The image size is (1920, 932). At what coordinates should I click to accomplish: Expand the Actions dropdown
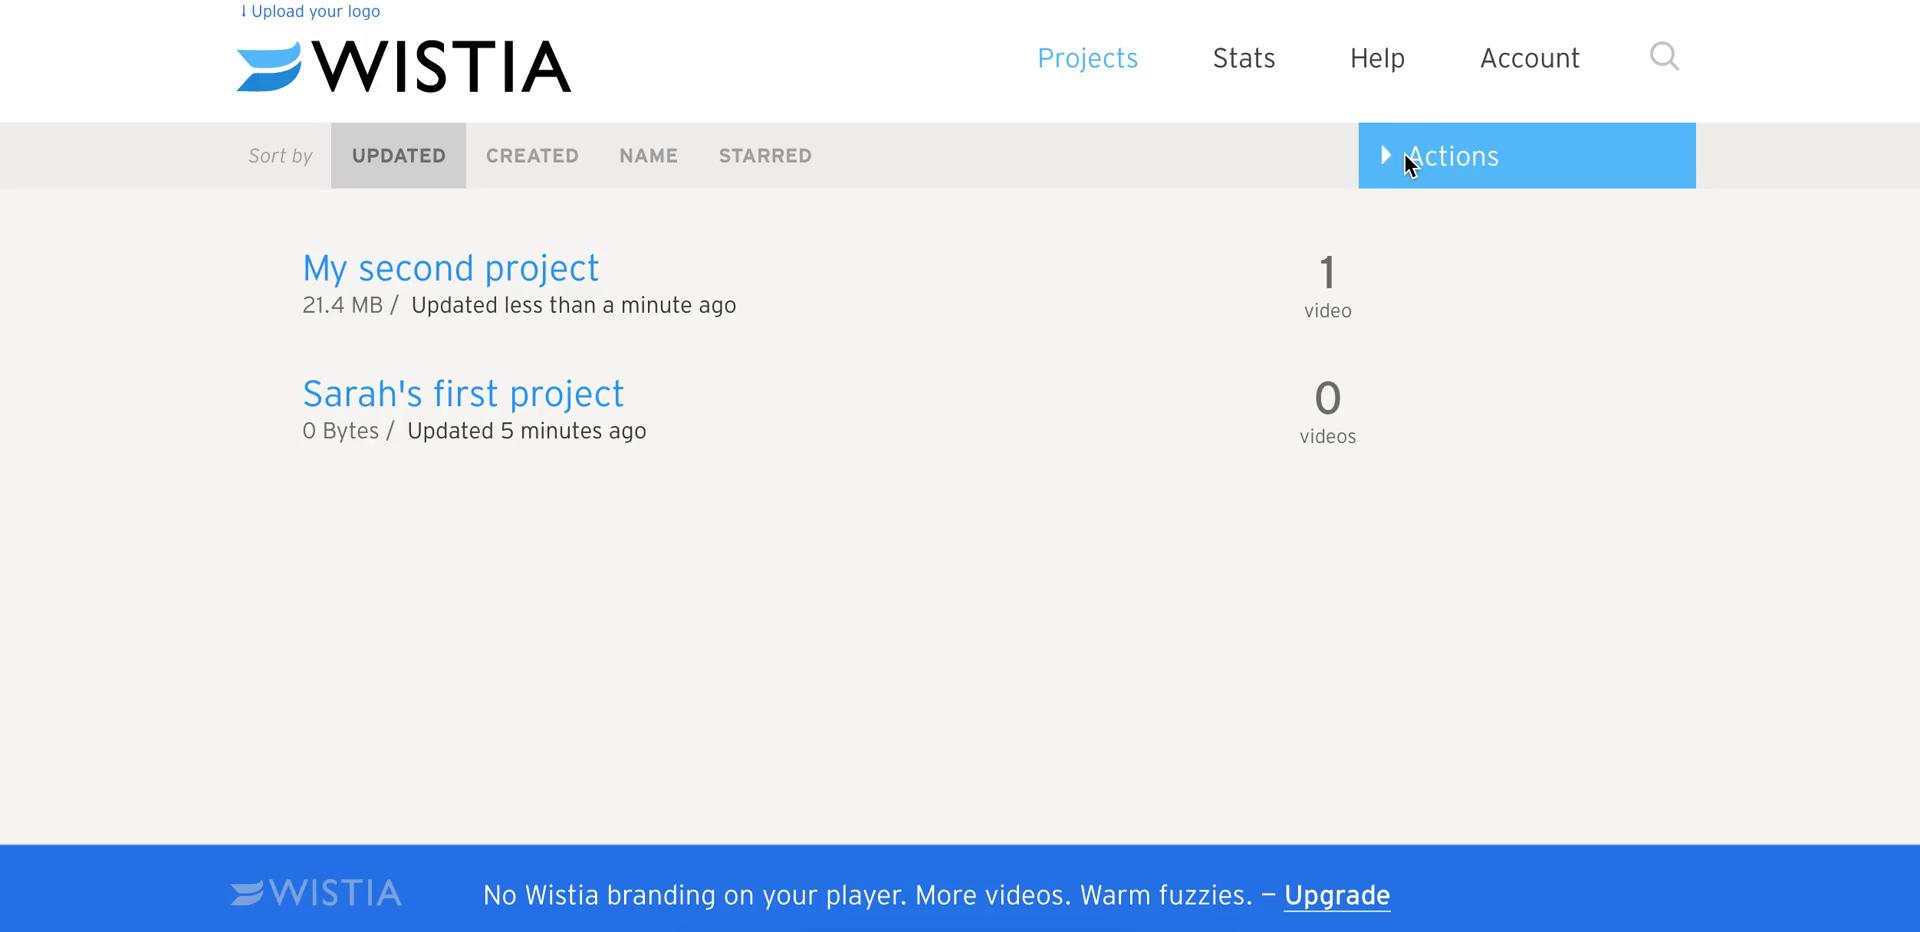tap(1526, 156)
